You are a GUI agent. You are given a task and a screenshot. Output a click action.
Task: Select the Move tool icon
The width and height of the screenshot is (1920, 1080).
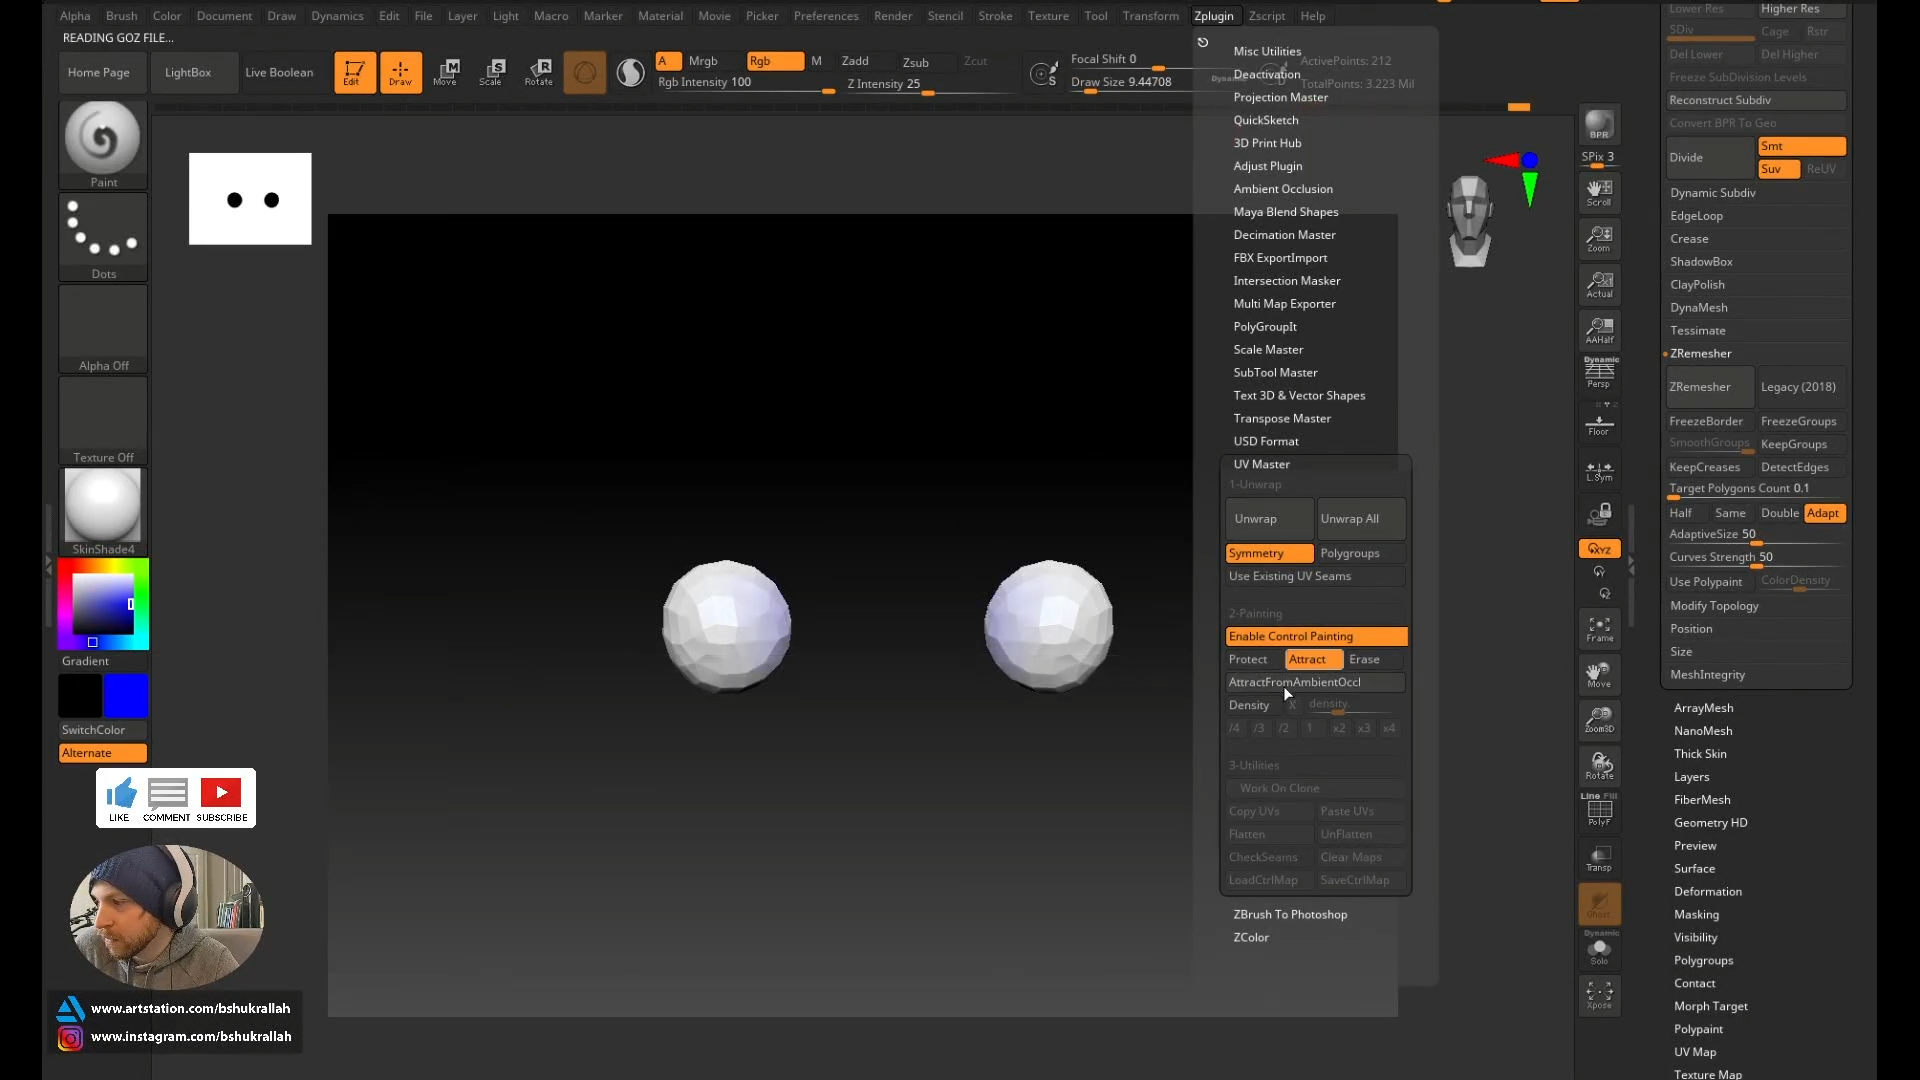(x=446, y=72)
